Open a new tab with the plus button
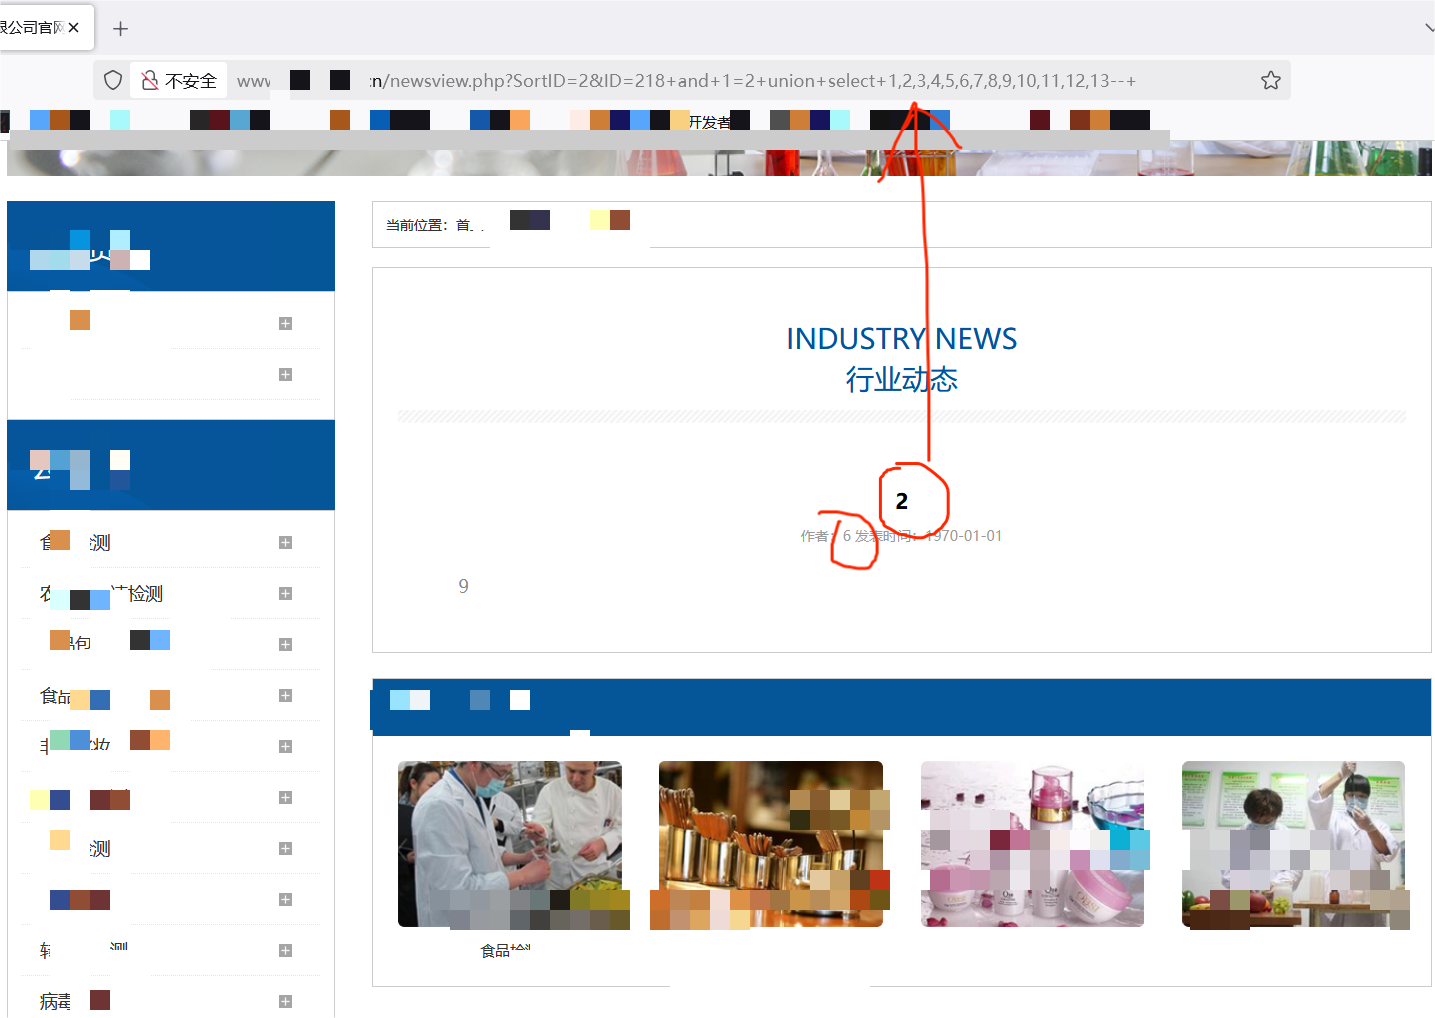The height and width of the screenshot is (1018, 1435). point(121,29)
